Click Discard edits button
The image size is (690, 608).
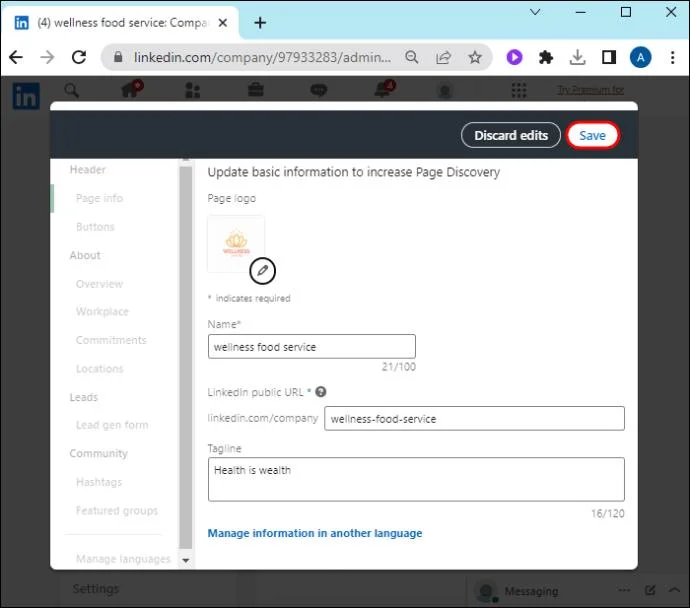pos(511,136)
